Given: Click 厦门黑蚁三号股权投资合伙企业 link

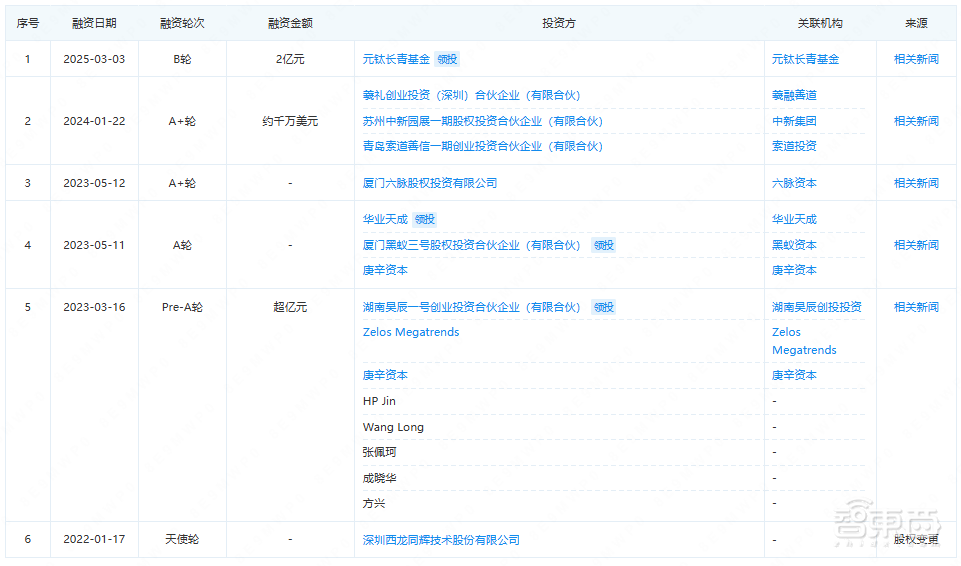Looking at the screenshot, I should [x=471, y=245].
